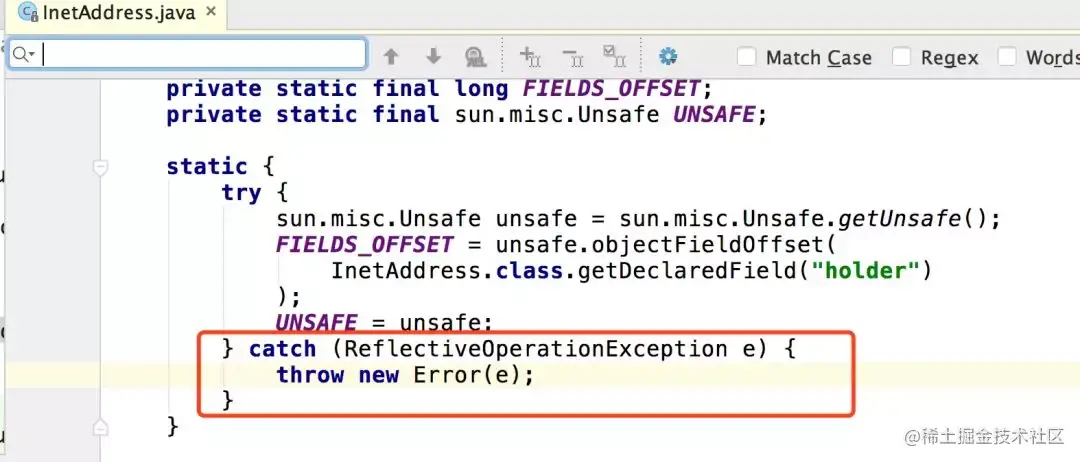The width and height of the screenshot is (1080, 462).
Task: Click the Java class icon on the tab
Action: click(x=28, y=12)
